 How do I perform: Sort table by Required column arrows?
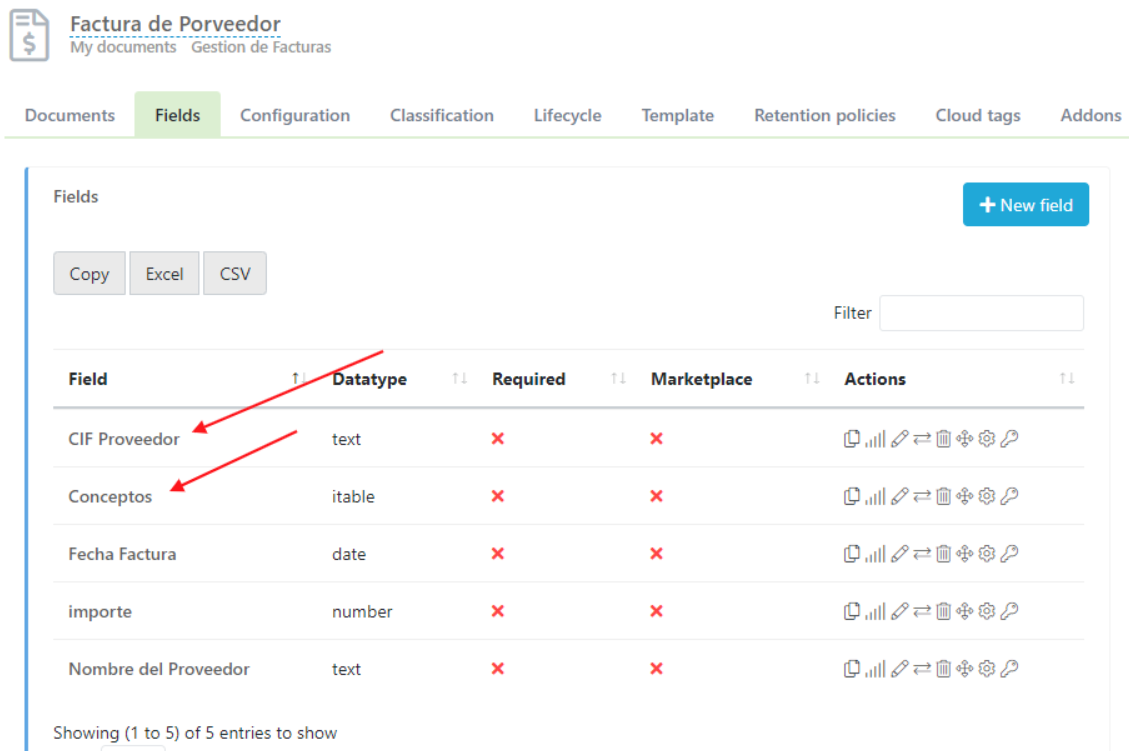coord(618,379)
